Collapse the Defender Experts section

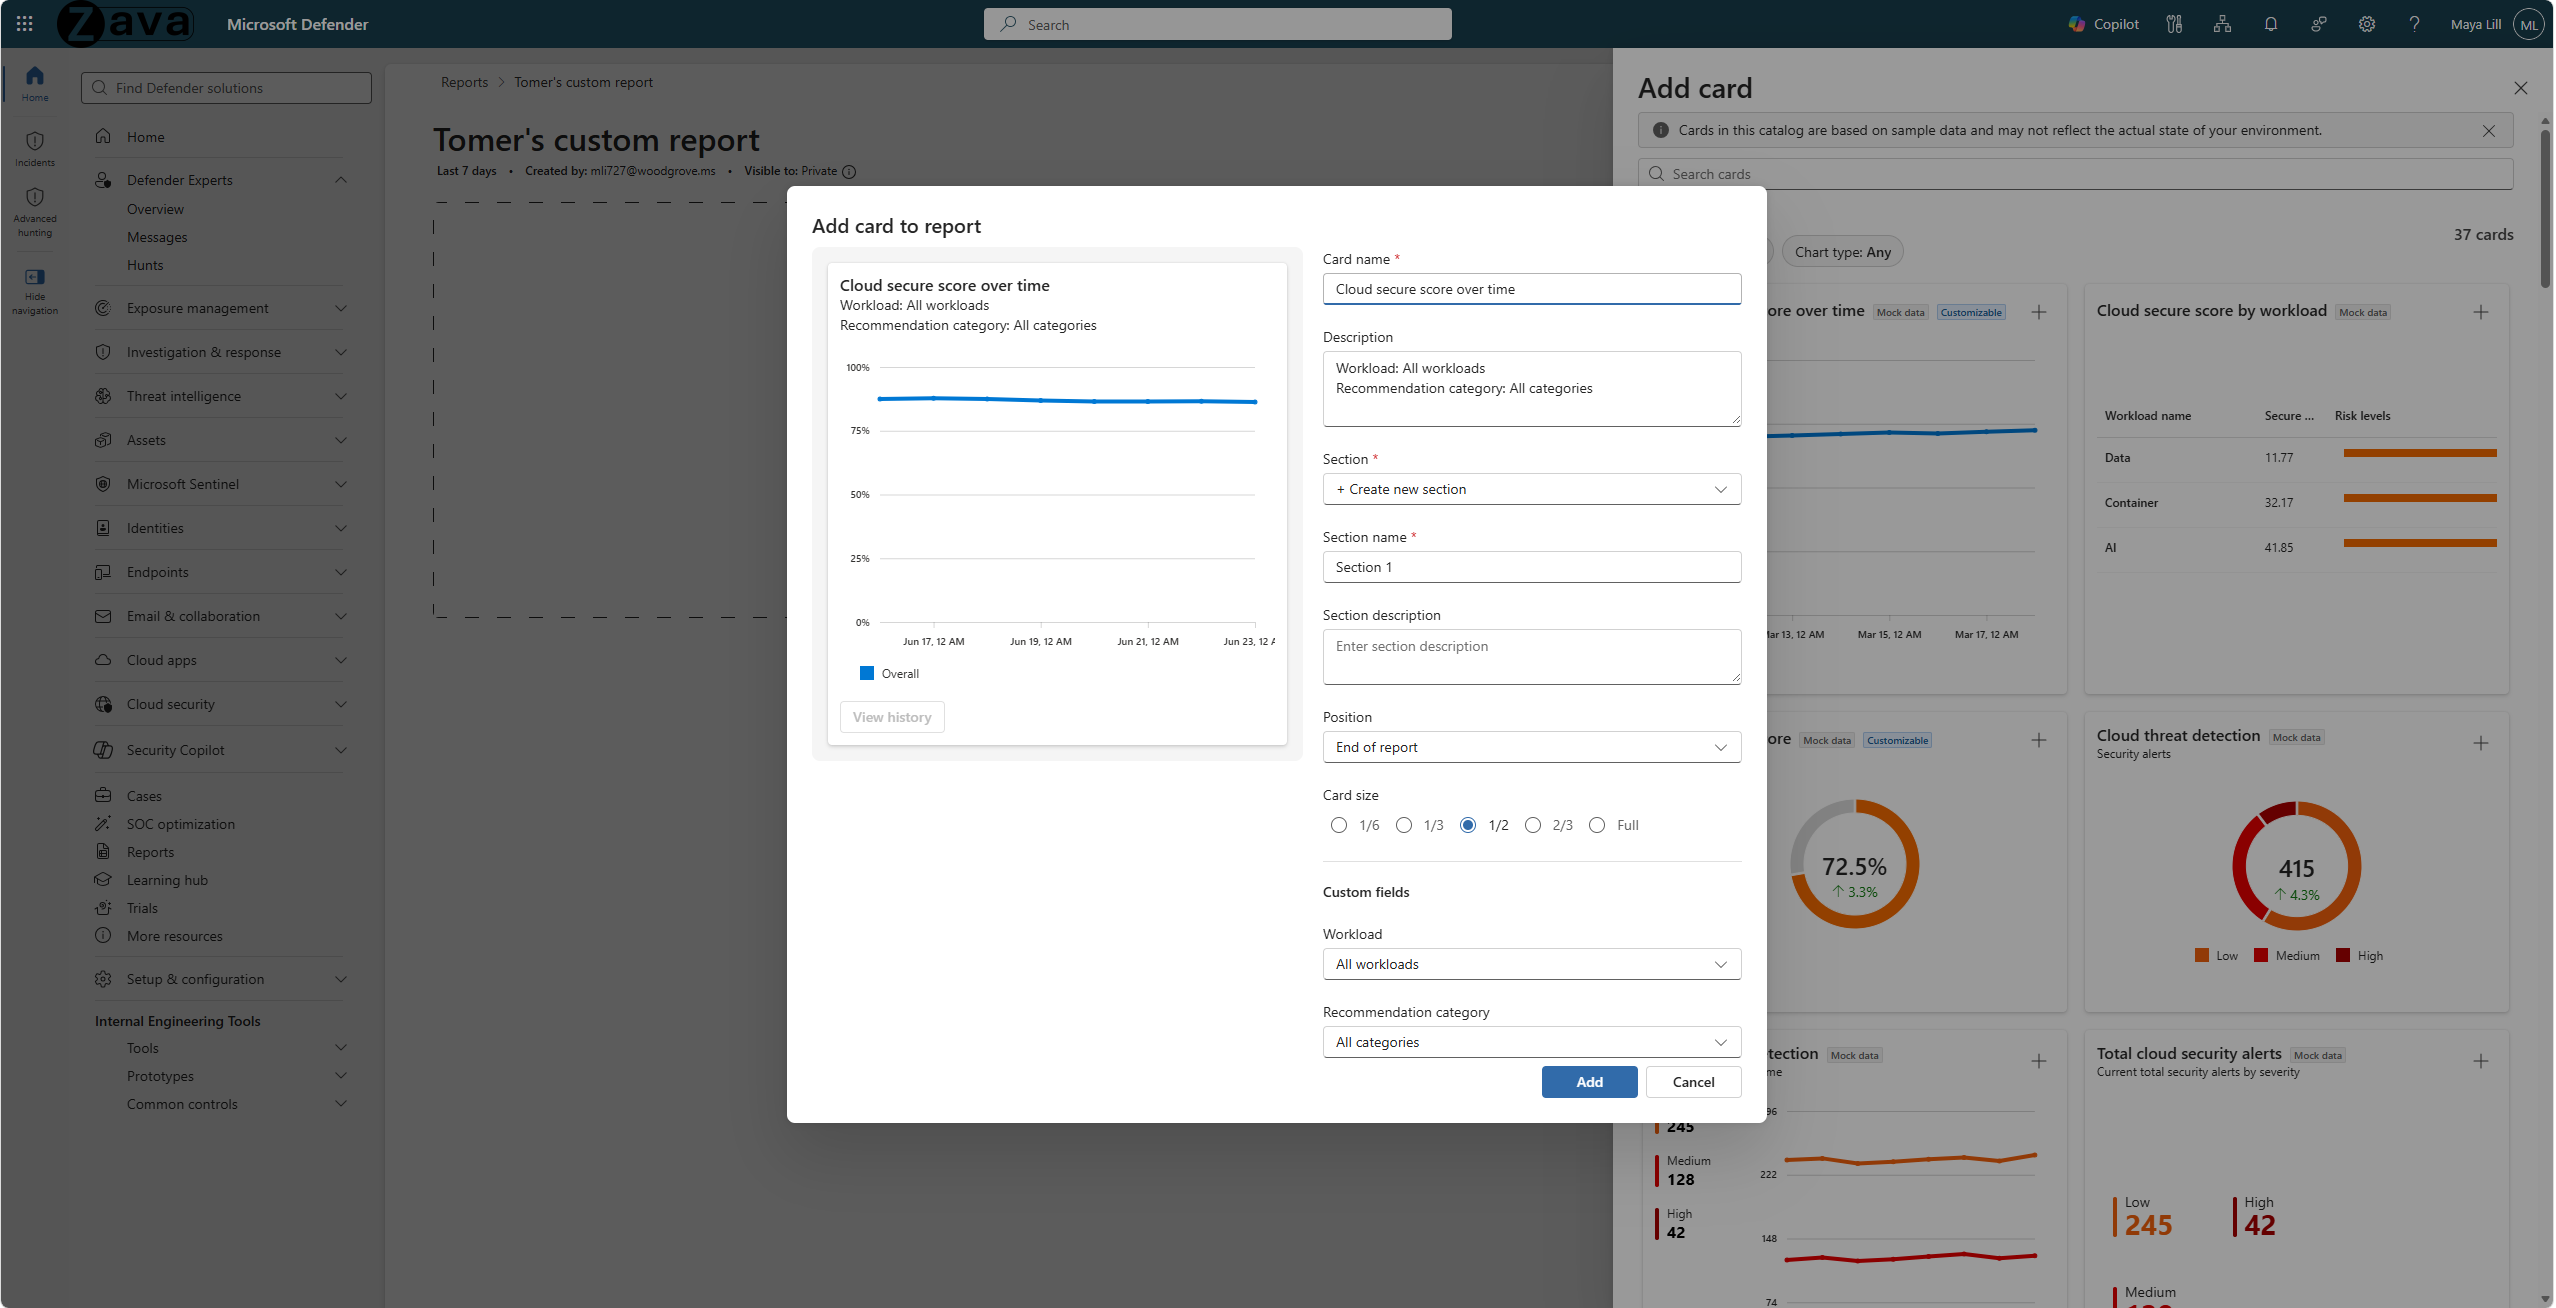(341, 180)
